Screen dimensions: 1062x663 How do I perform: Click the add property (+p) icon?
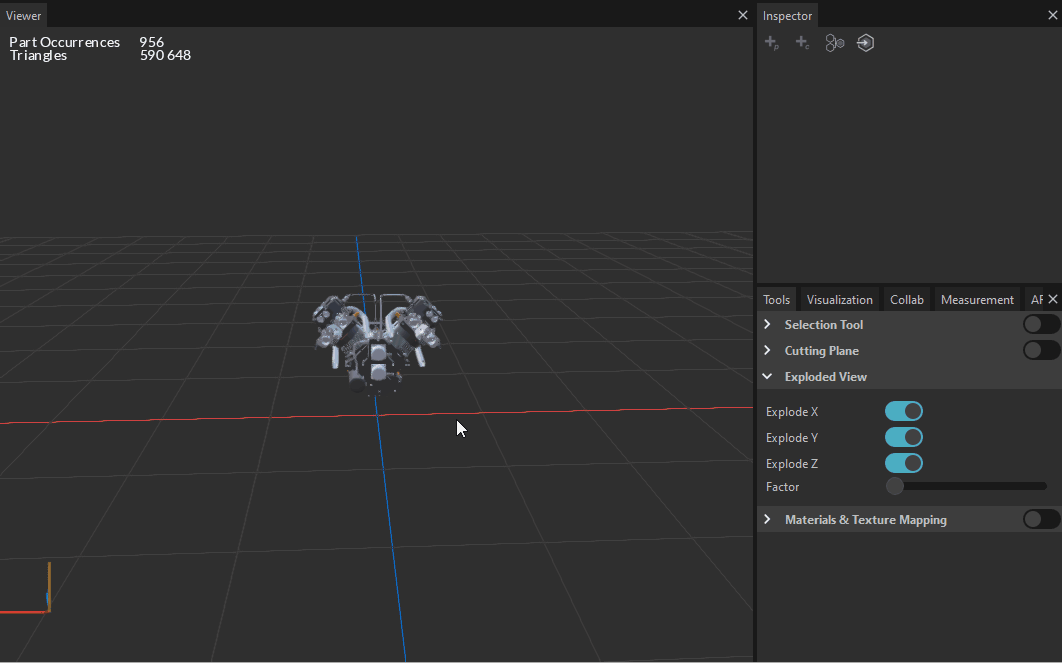click(771, 43)
